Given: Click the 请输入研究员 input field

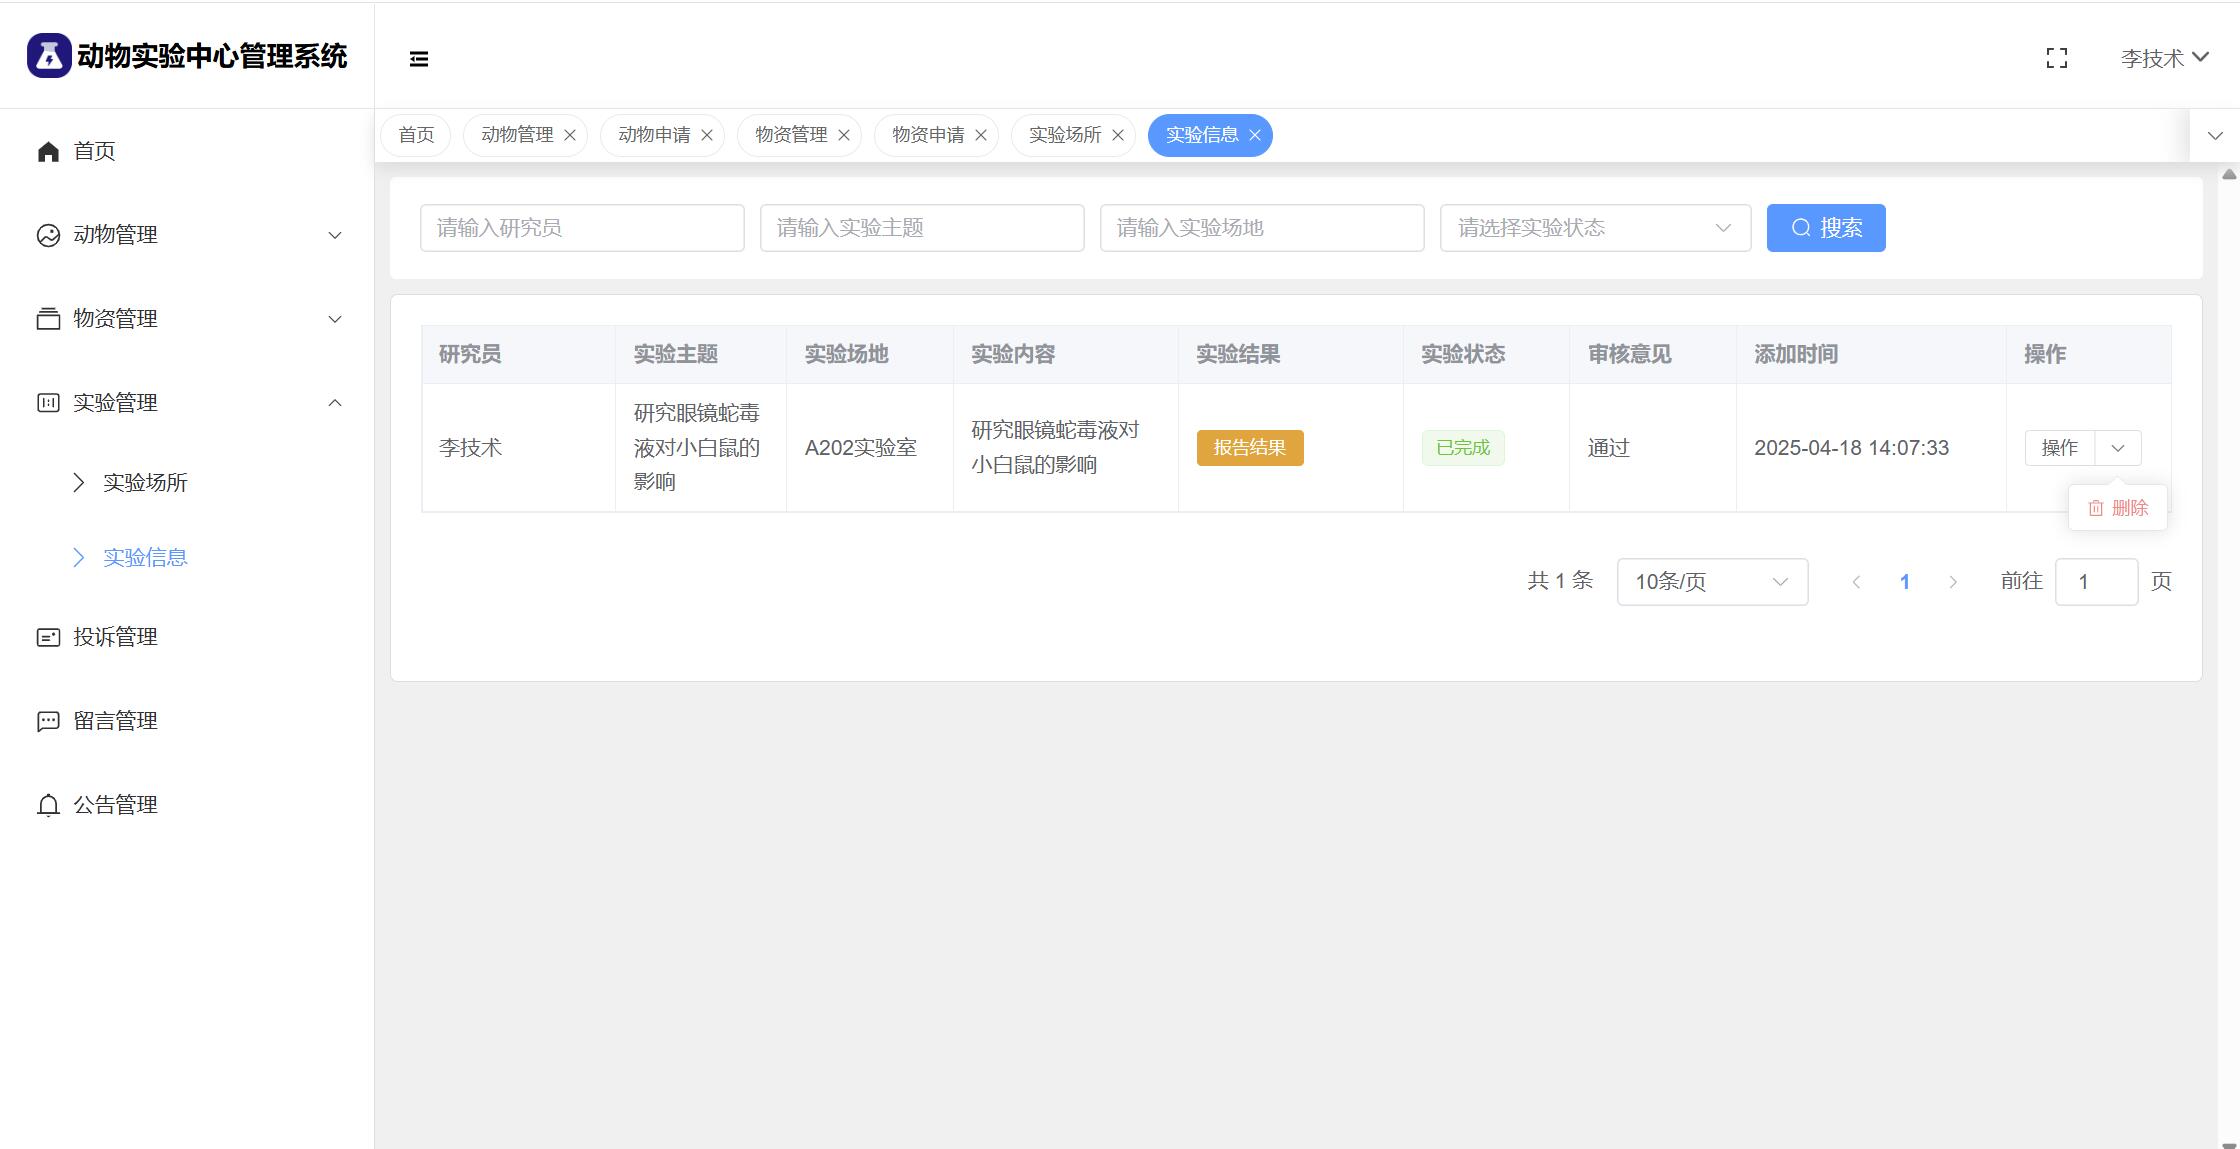Looking at the screenshot, I should pos(582,228).
